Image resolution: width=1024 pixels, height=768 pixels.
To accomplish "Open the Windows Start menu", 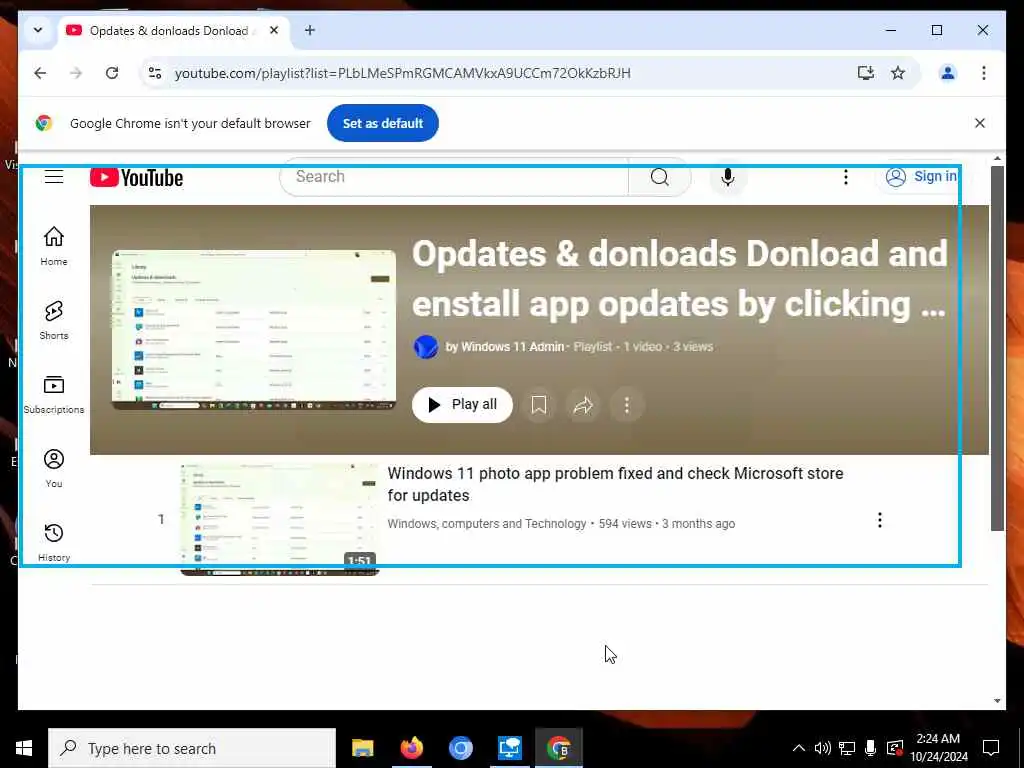I will click(x=24, y=748).
